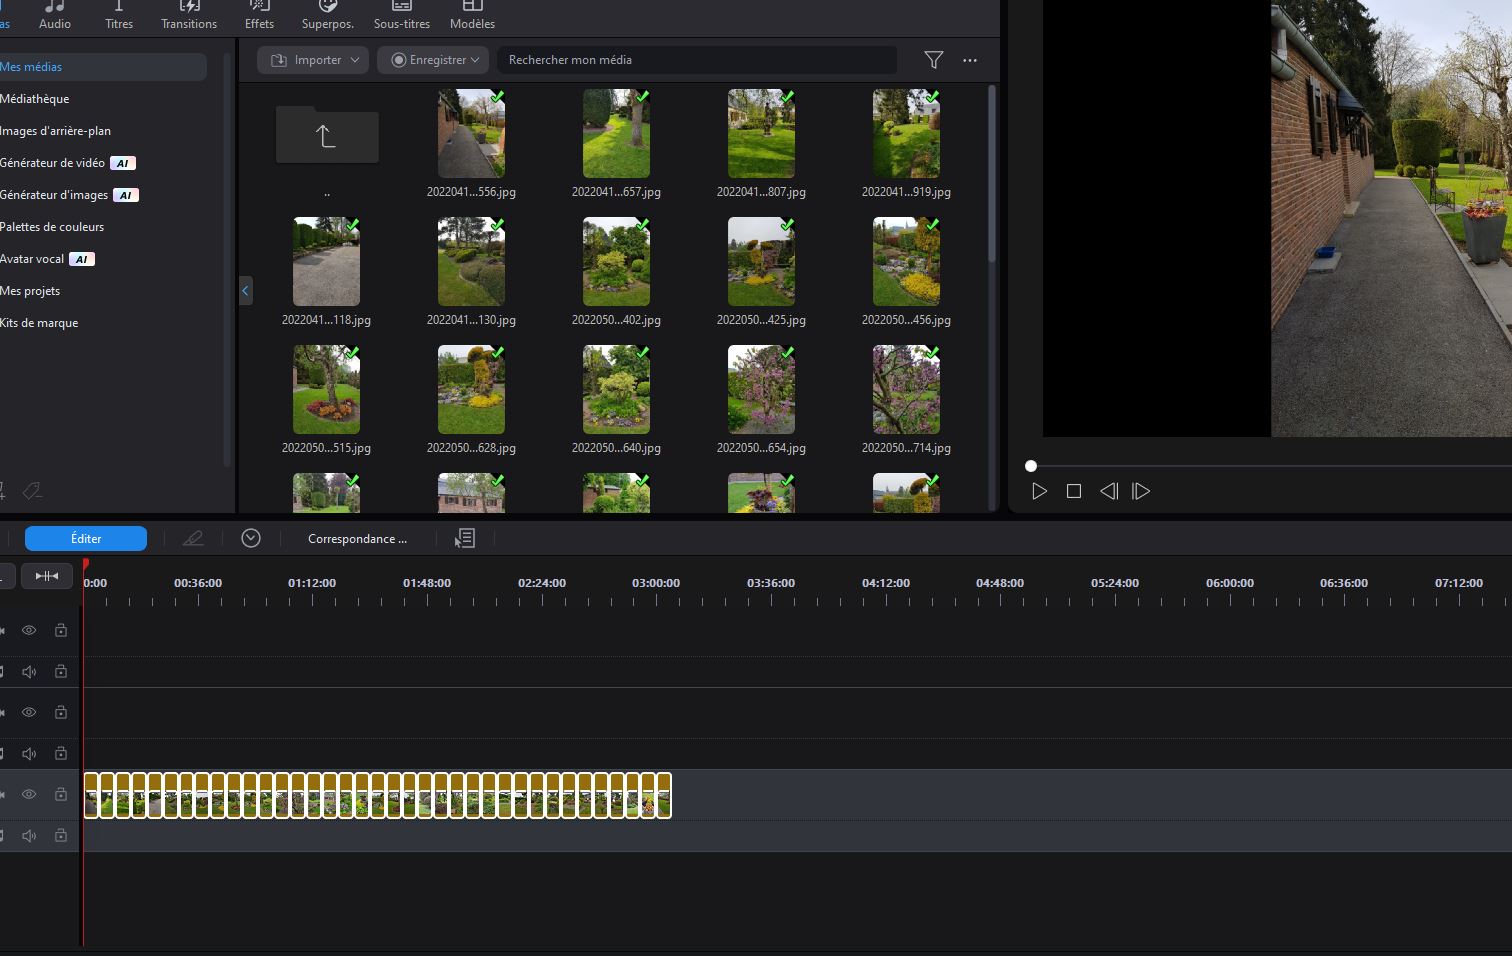Viewport: 1512px width, 956px height.
Task: Click the preview playback position slider handle
Action: [x=1031, y=466]
